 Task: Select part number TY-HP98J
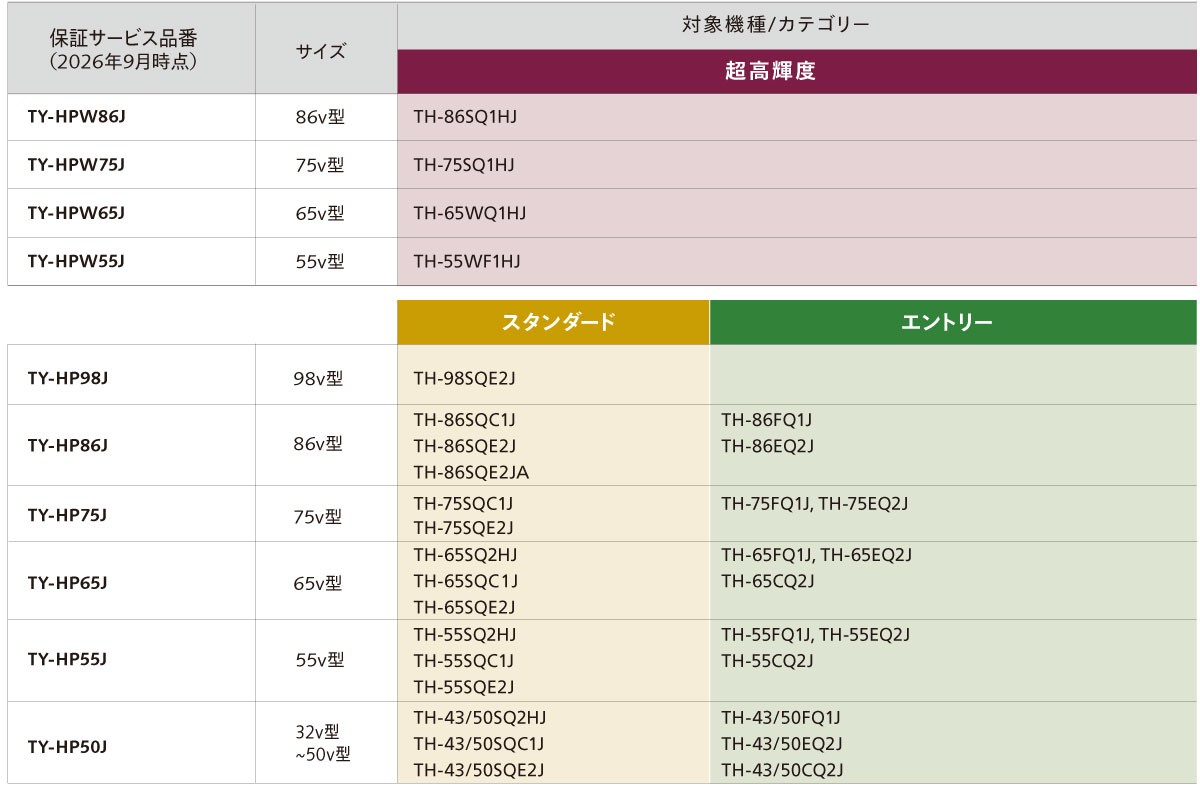67,378
